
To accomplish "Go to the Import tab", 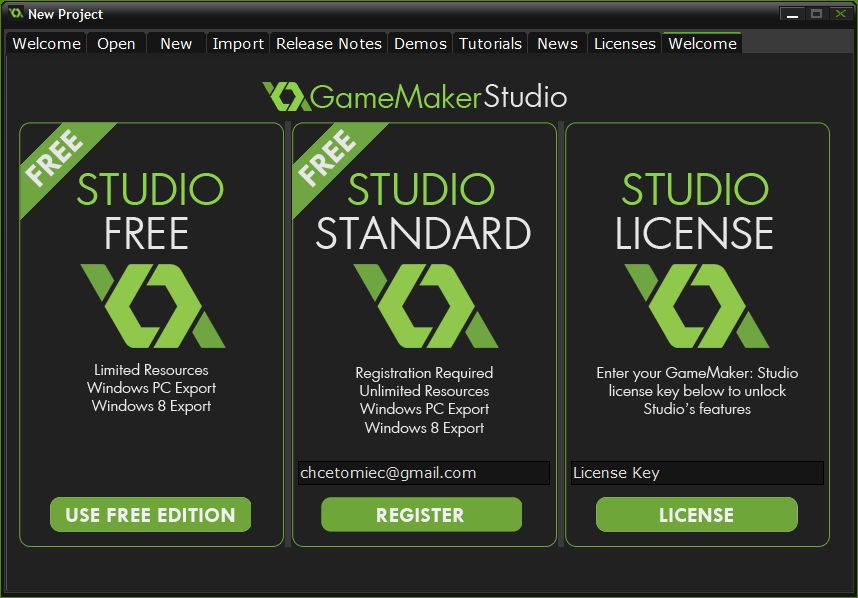I will pyautogui.click(x=238, y=44).
